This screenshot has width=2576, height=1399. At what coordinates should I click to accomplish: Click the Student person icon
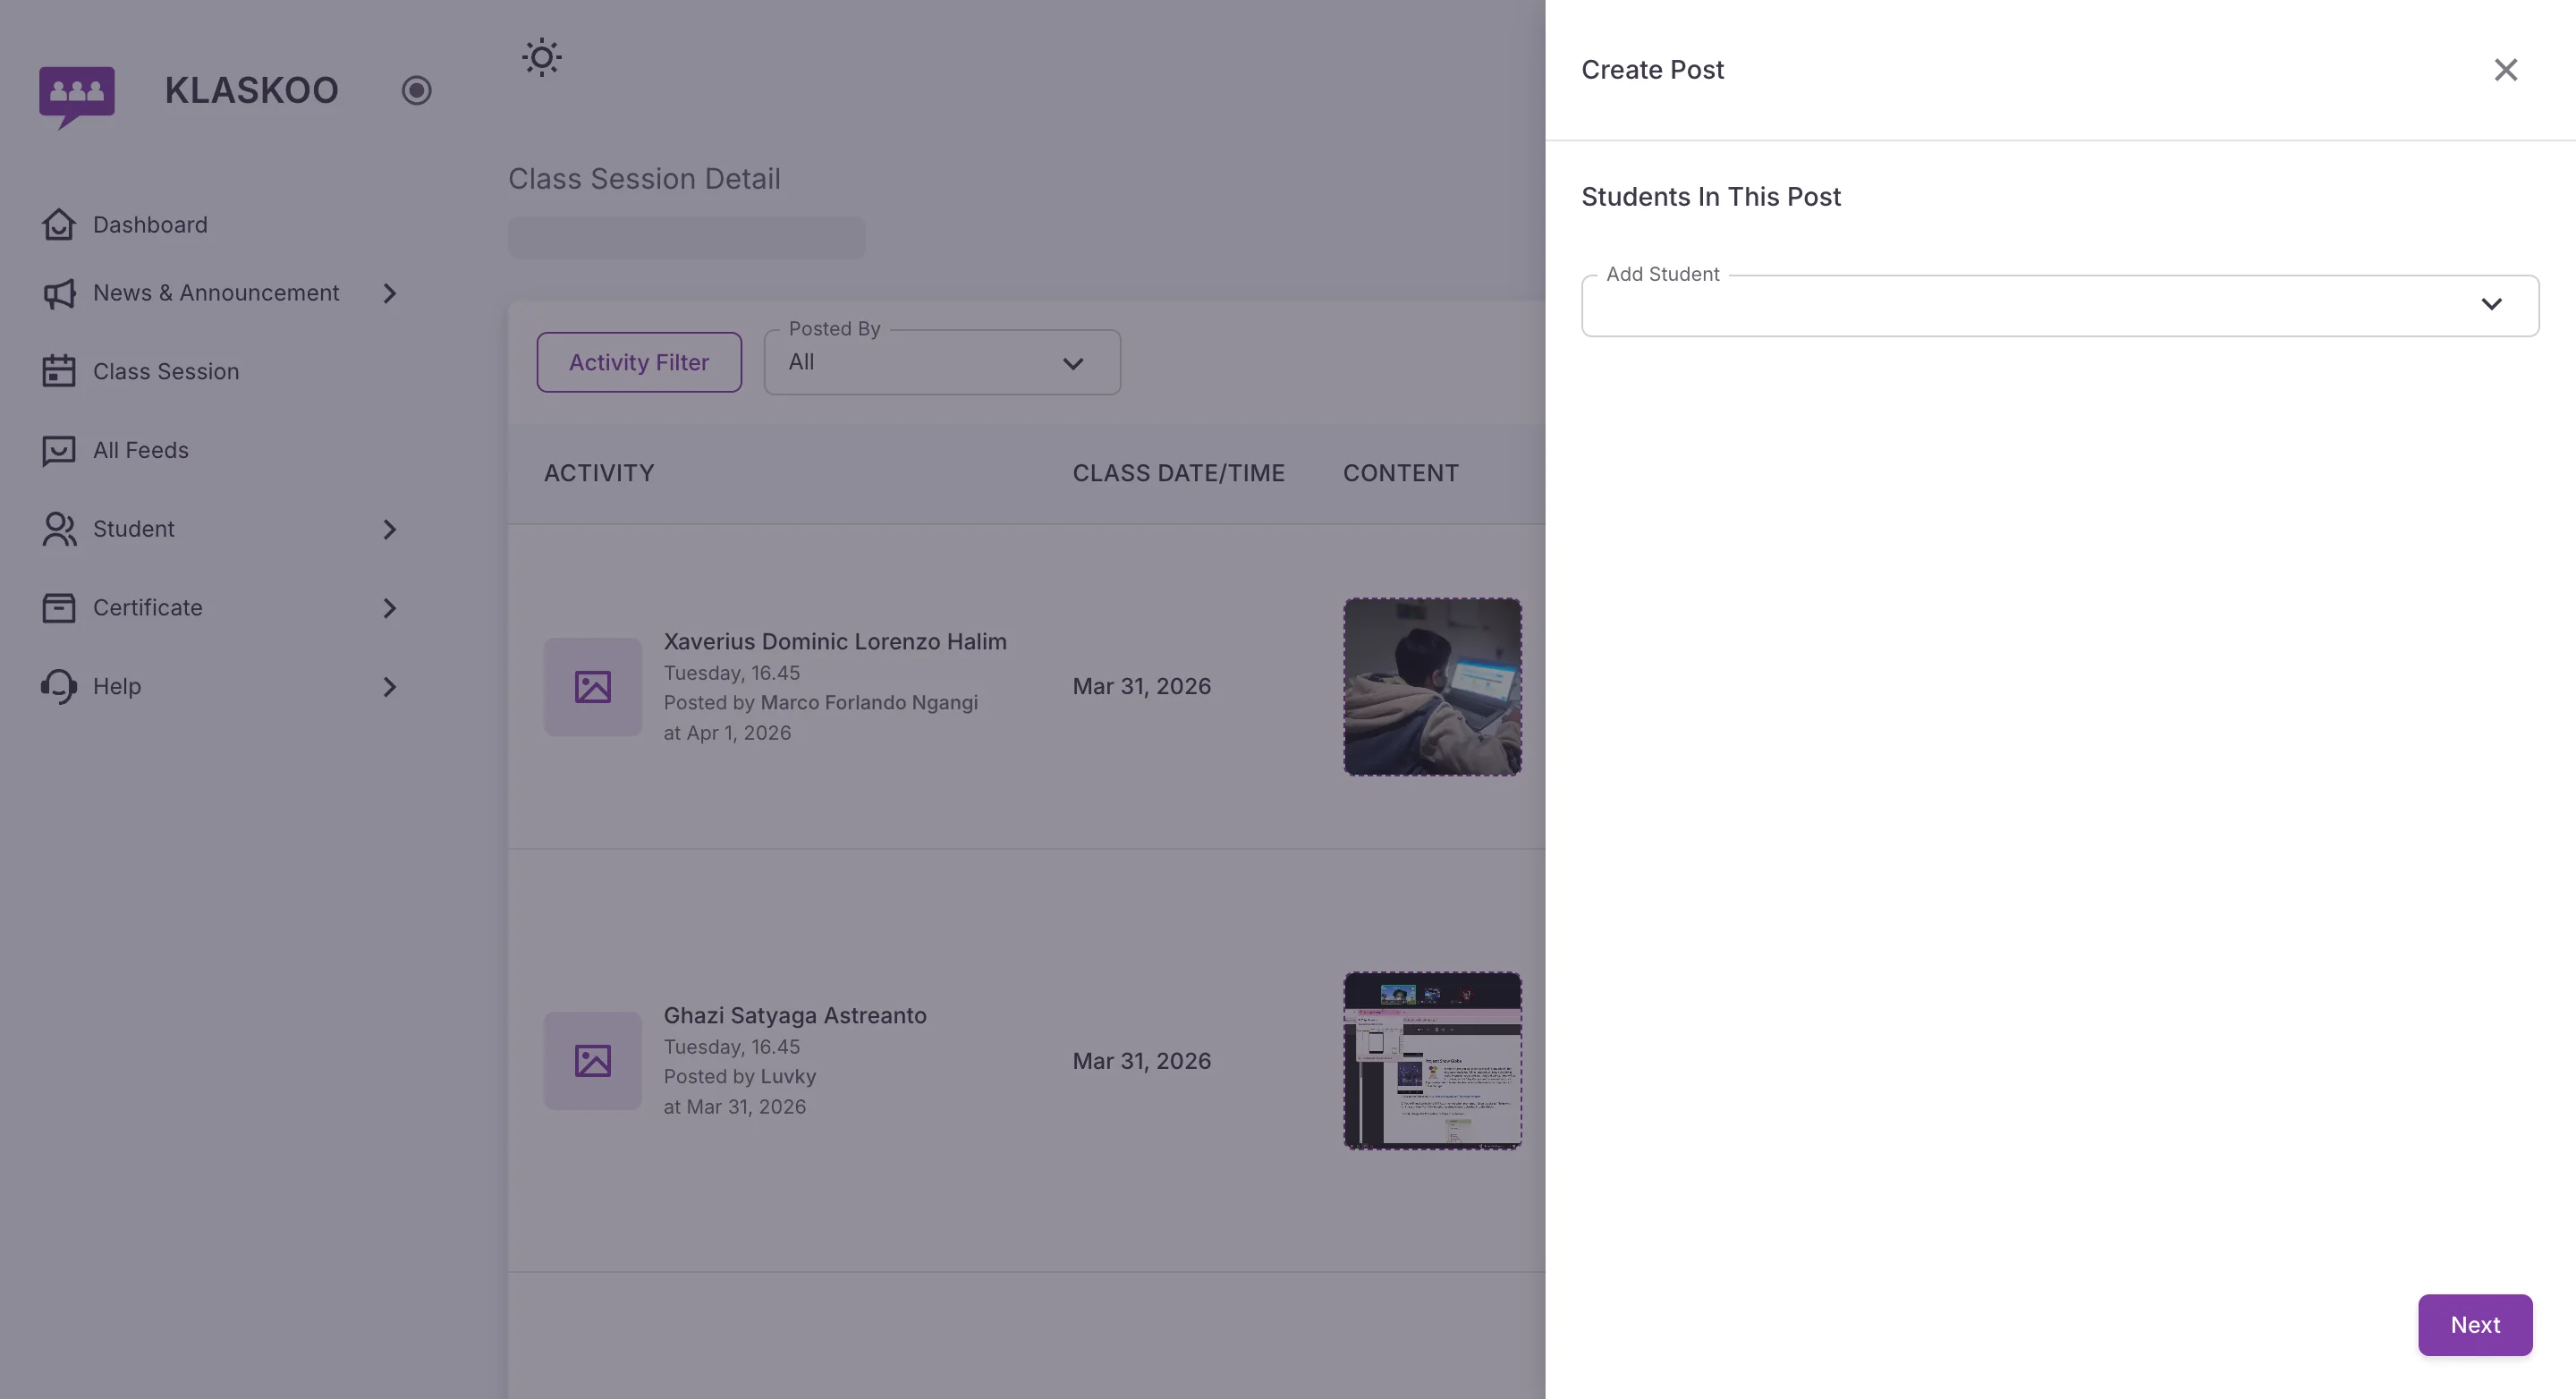click(x=58, y=529)
